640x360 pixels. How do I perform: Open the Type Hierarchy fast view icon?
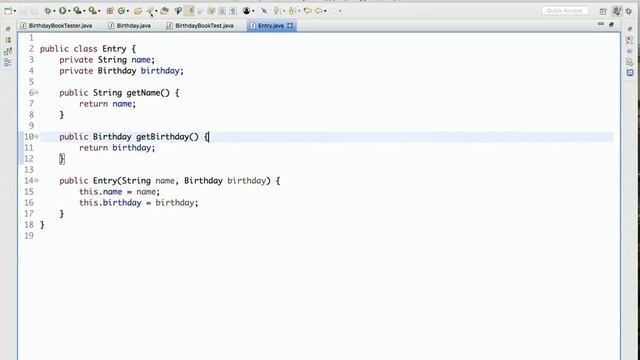8,51
